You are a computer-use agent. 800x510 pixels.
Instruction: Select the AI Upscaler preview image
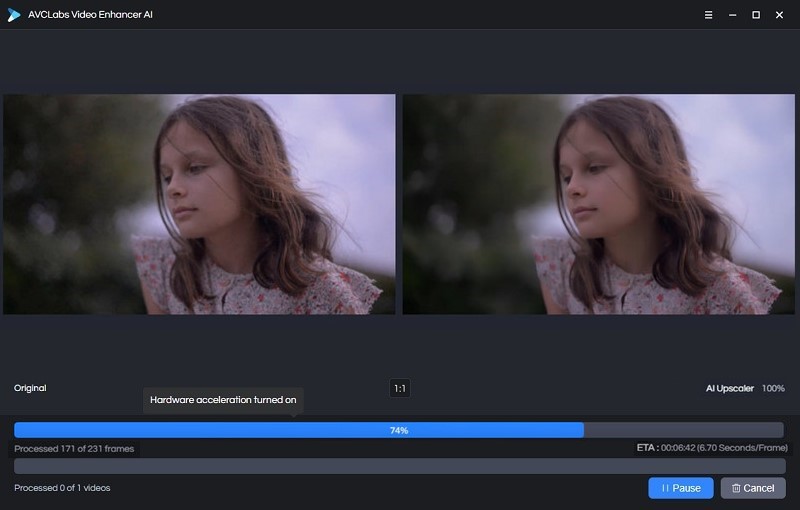click(x=598, y=204)
